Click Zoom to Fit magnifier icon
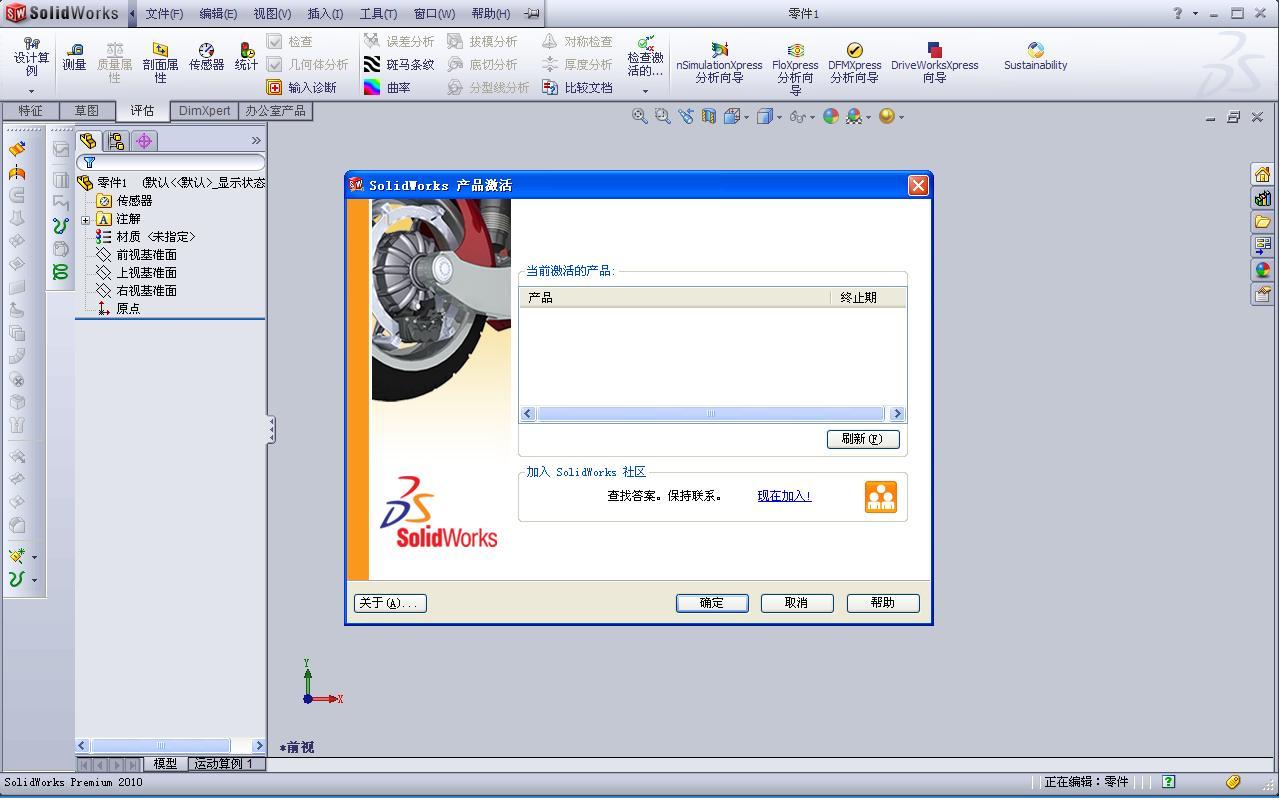This screenshot has height=800, width=1280. click(x=639, y=116)
